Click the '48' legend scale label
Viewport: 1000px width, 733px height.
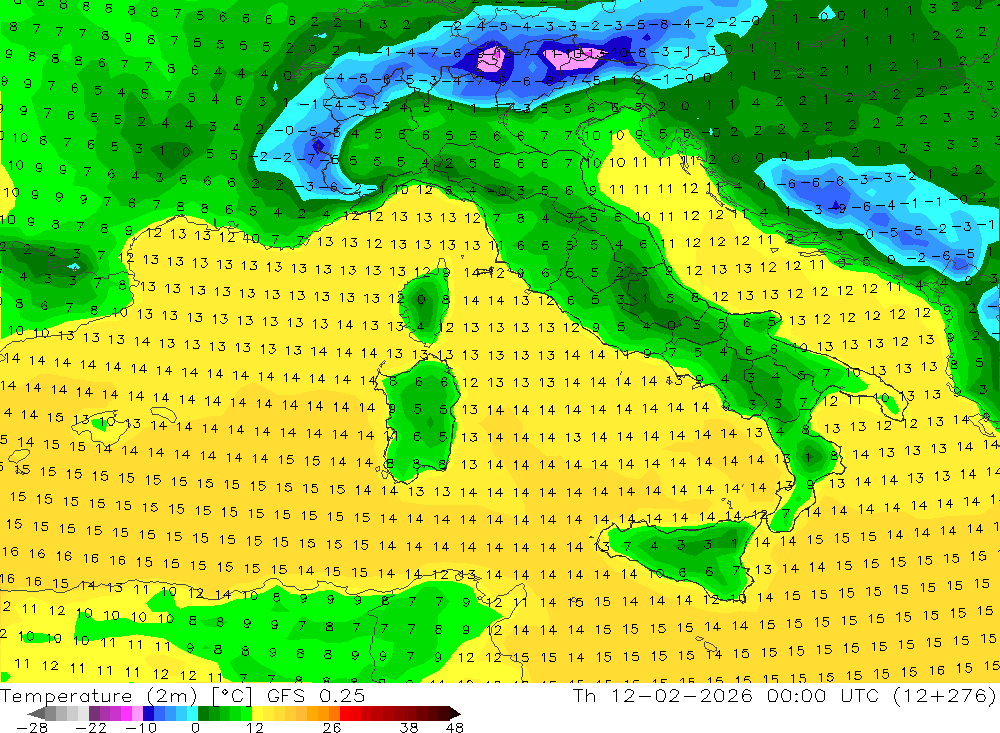point(455,727)
